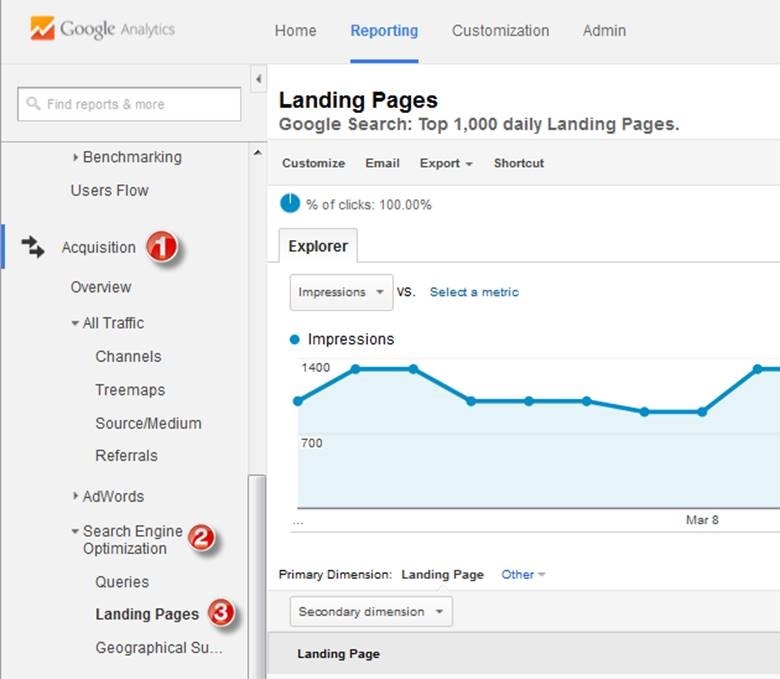Click the Select a metric link
Image resolution: width=780 pixels, height=679 pixels.
(474, 292)
